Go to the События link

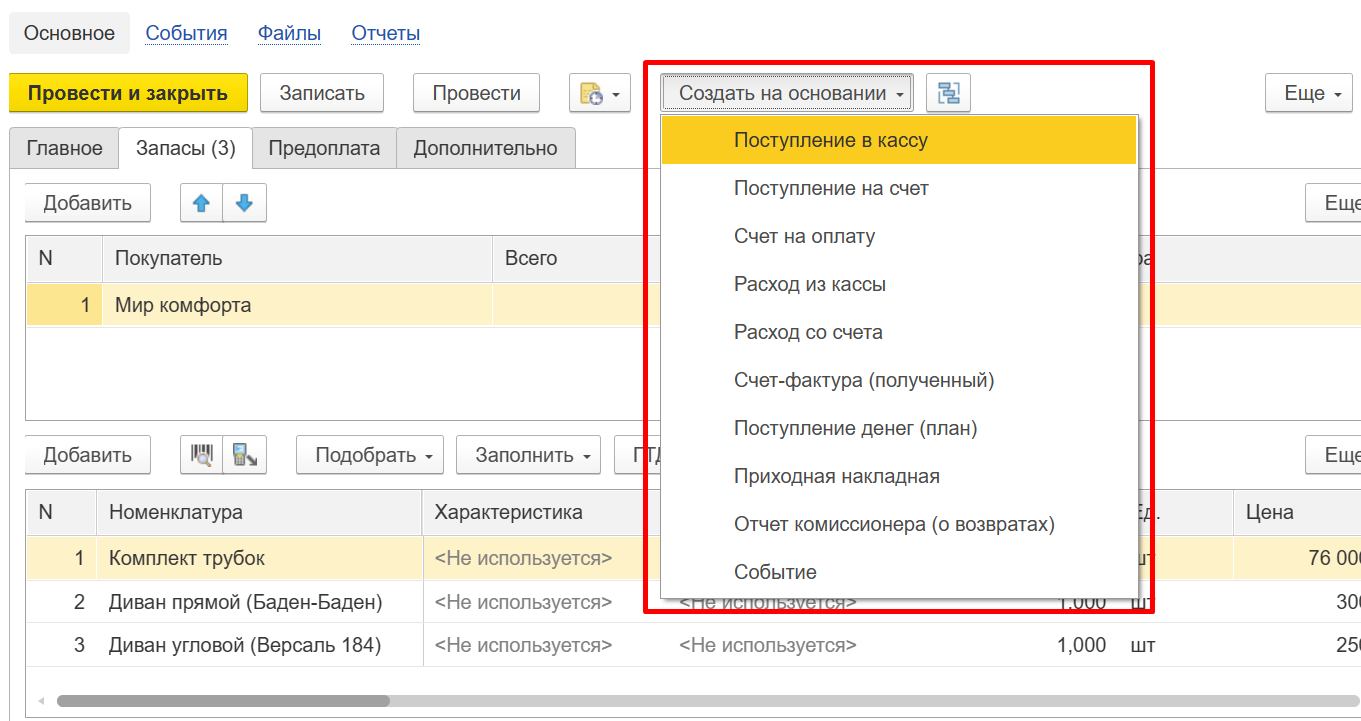pos(186,34)
